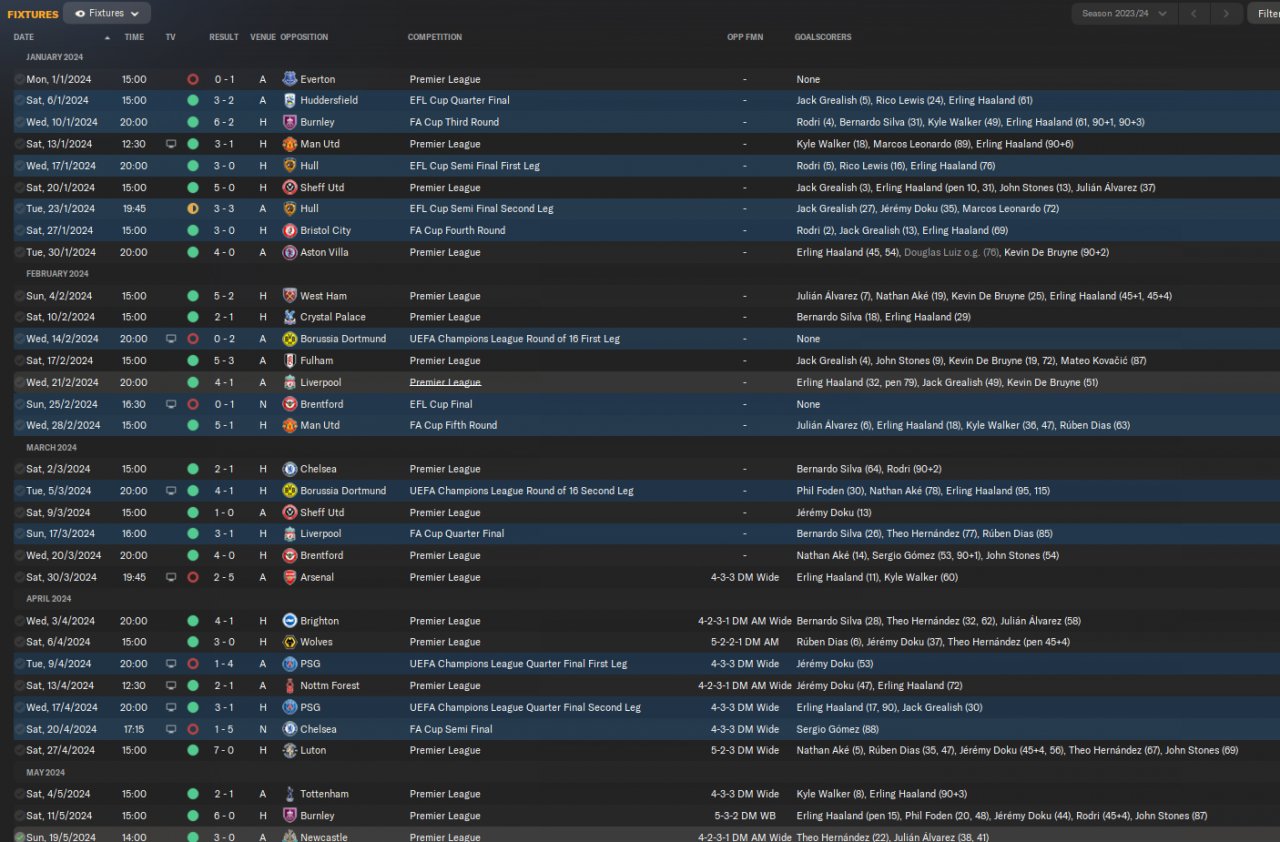Open the Tottenham team name link
1280x842 pixels.
tap(325, 794)
